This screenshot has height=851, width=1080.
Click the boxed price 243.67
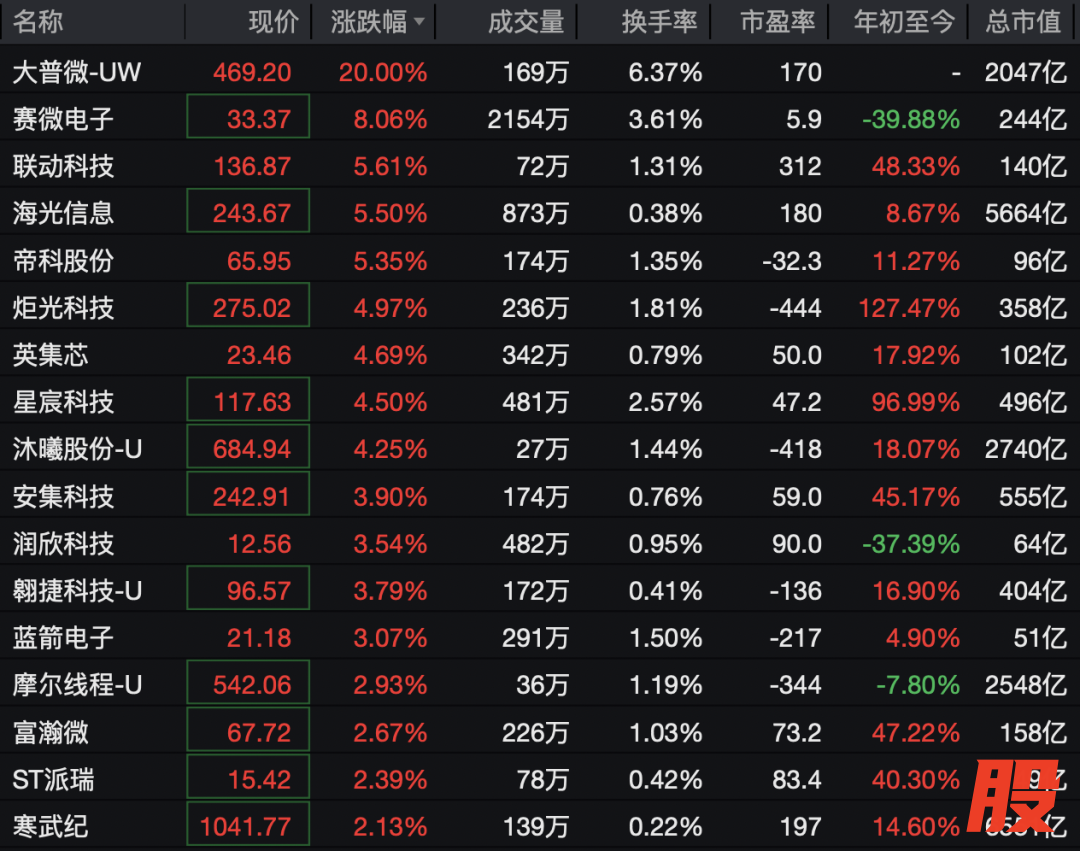click(248, 211)
